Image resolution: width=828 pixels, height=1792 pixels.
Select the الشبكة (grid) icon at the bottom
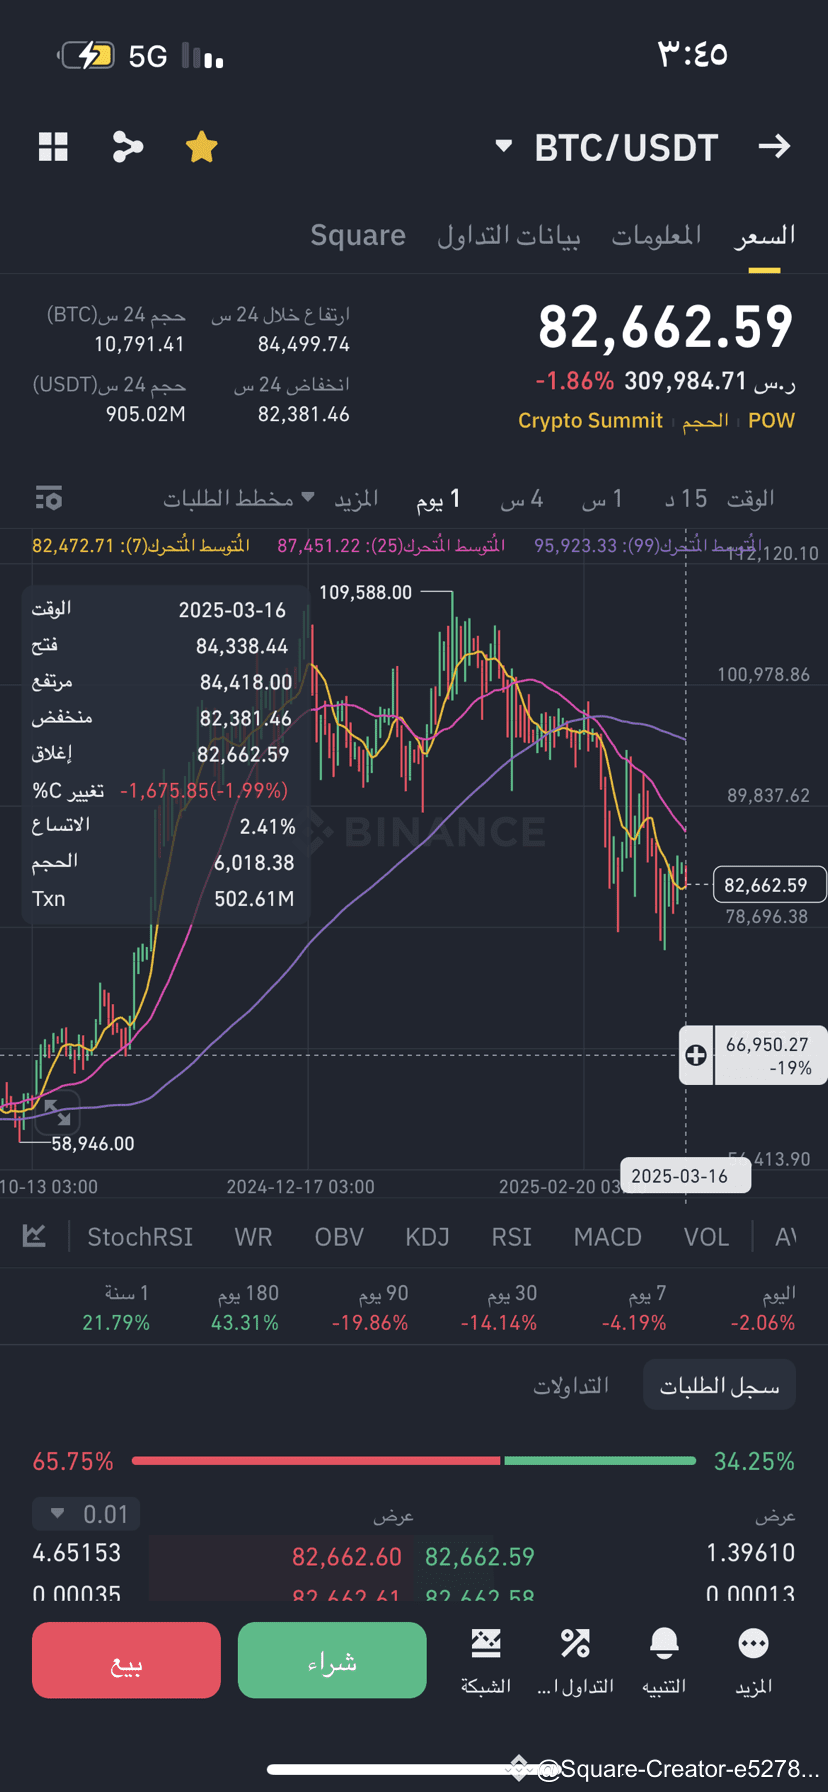(x=485, y=1644)
